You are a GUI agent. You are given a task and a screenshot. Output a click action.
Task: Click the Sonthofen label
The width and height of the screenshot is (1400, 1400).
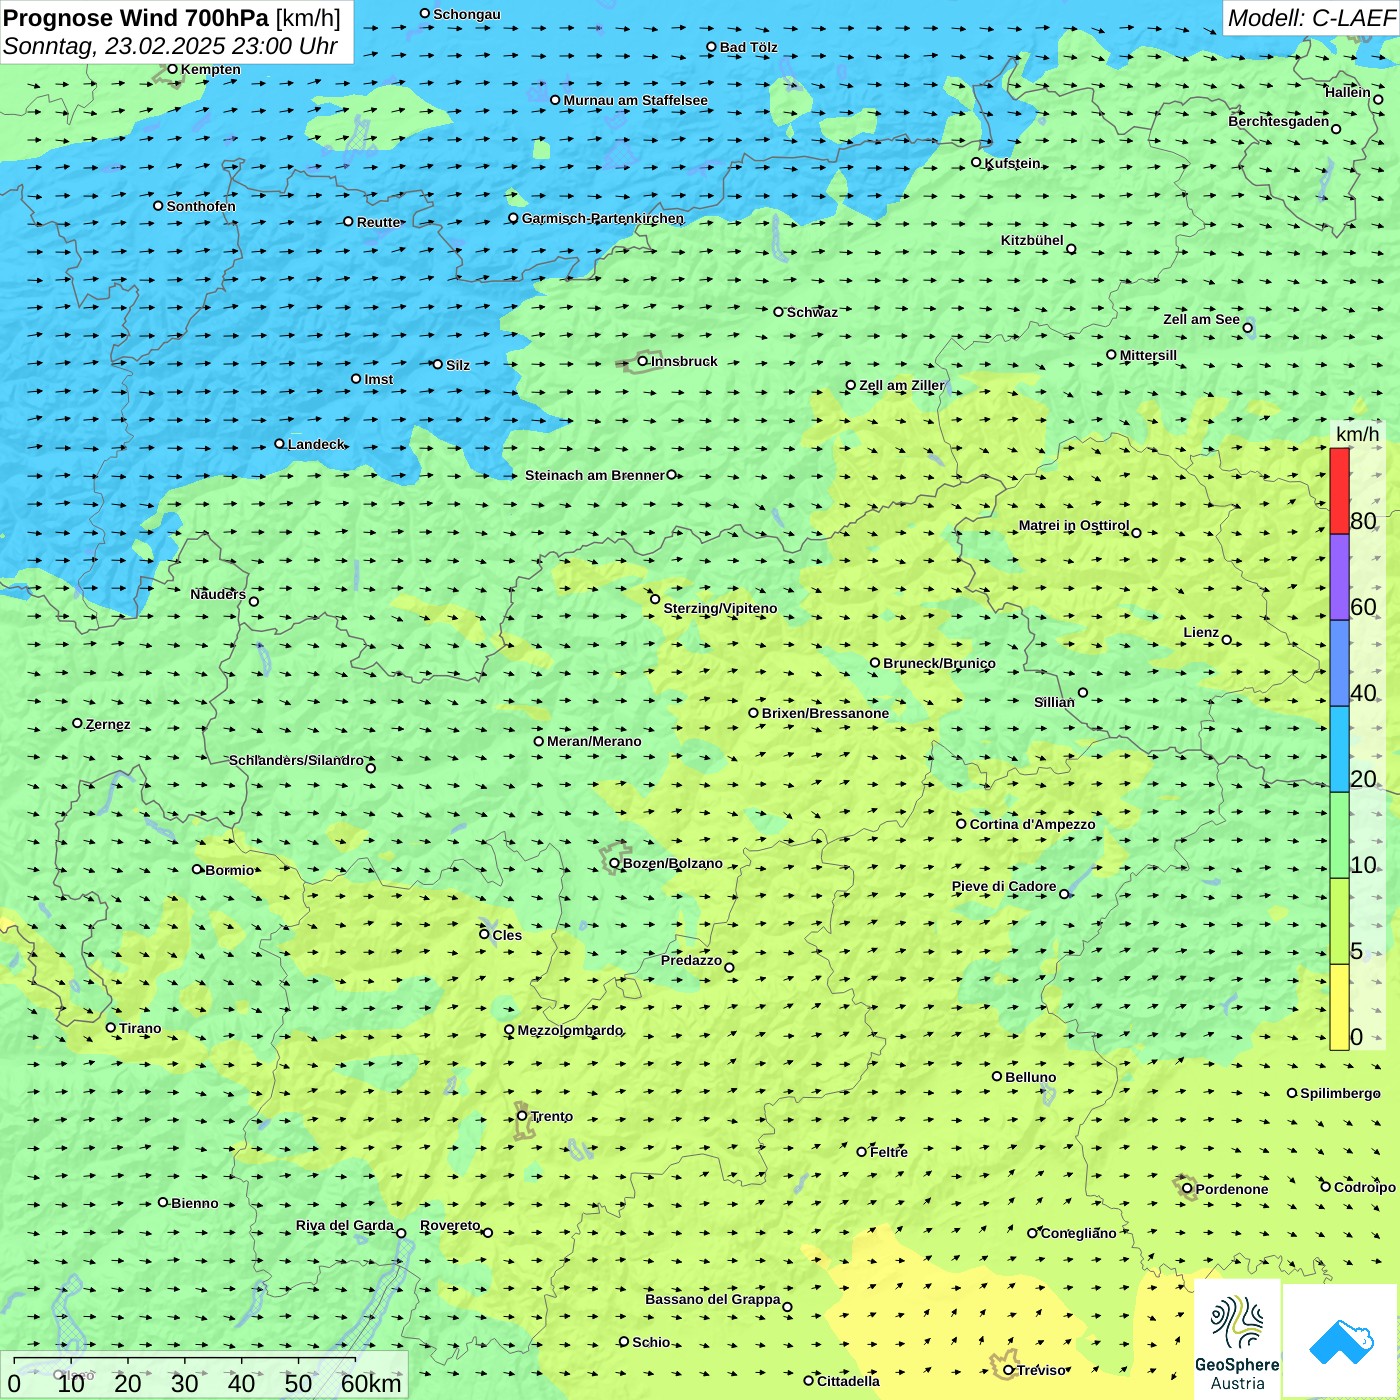click(x=201, y=206)
